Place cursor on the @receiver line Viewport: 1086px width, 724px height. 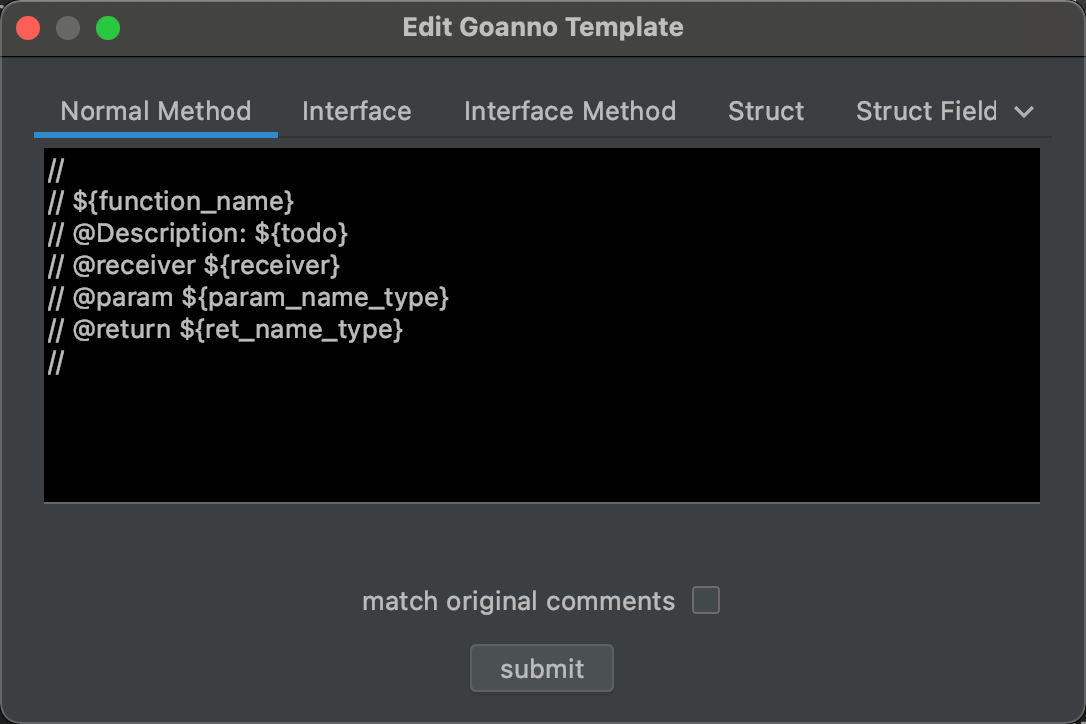[194, 265]
